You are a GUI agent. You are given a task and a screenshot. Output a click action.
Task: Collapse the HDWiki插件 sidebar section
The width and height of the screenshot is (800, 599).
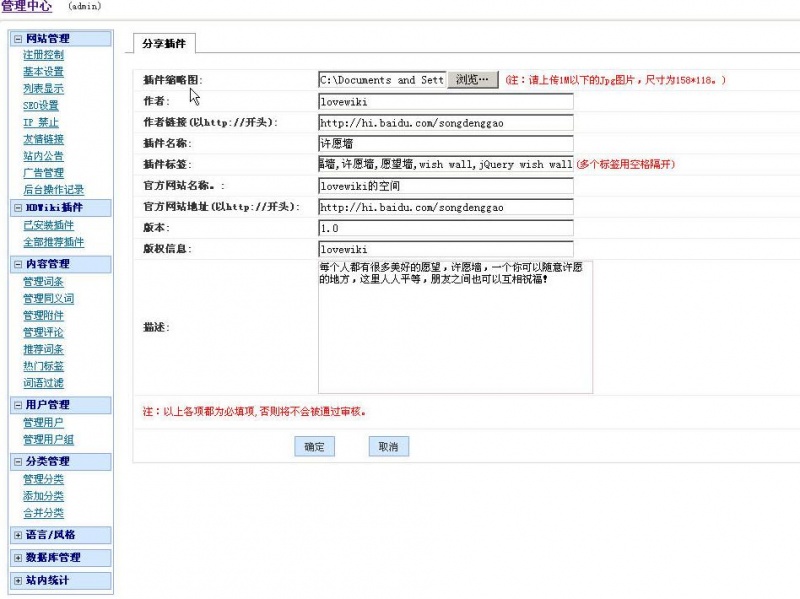coord(18,208)
